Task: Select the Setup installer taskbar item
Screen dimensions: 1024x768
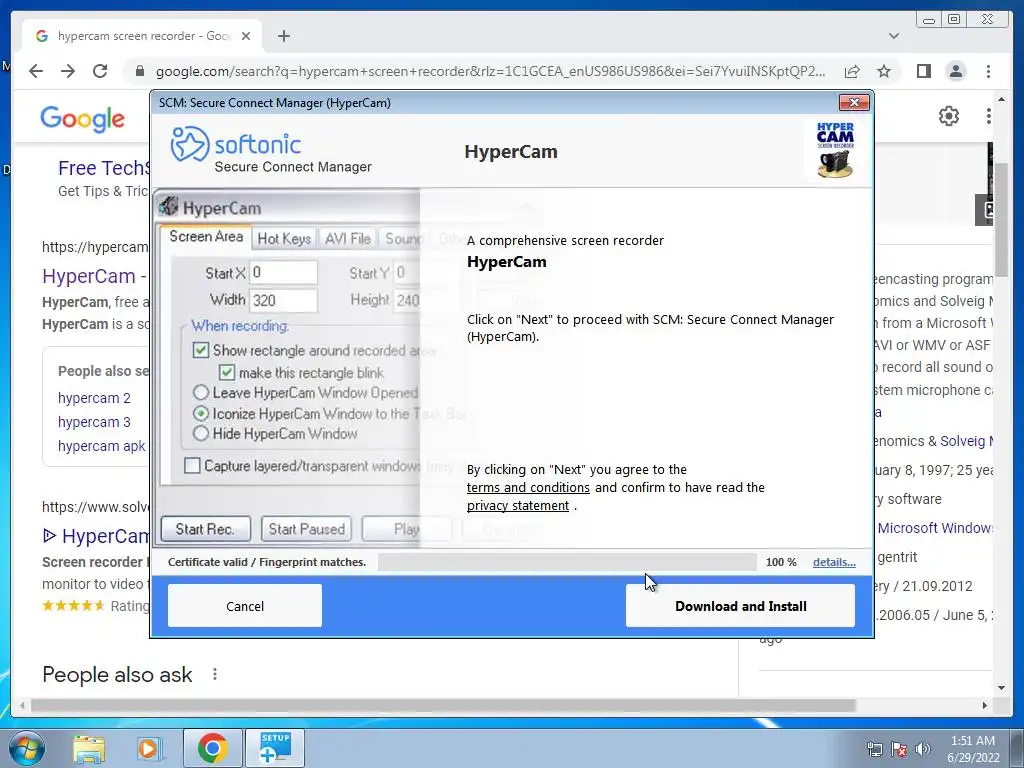Action: [x=274, y=748]
